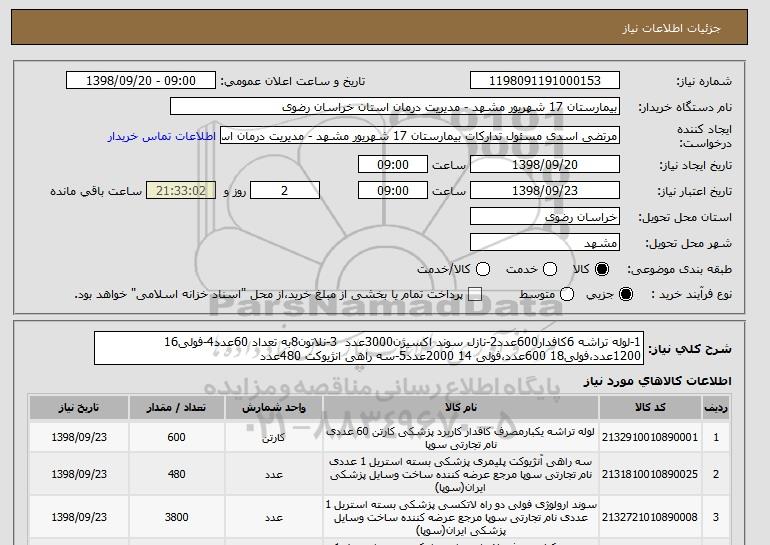The height and width of the screenshot is (545, 770).
Task: Click need date 1398/09/23 in row 3
Action: coord(79,518)
